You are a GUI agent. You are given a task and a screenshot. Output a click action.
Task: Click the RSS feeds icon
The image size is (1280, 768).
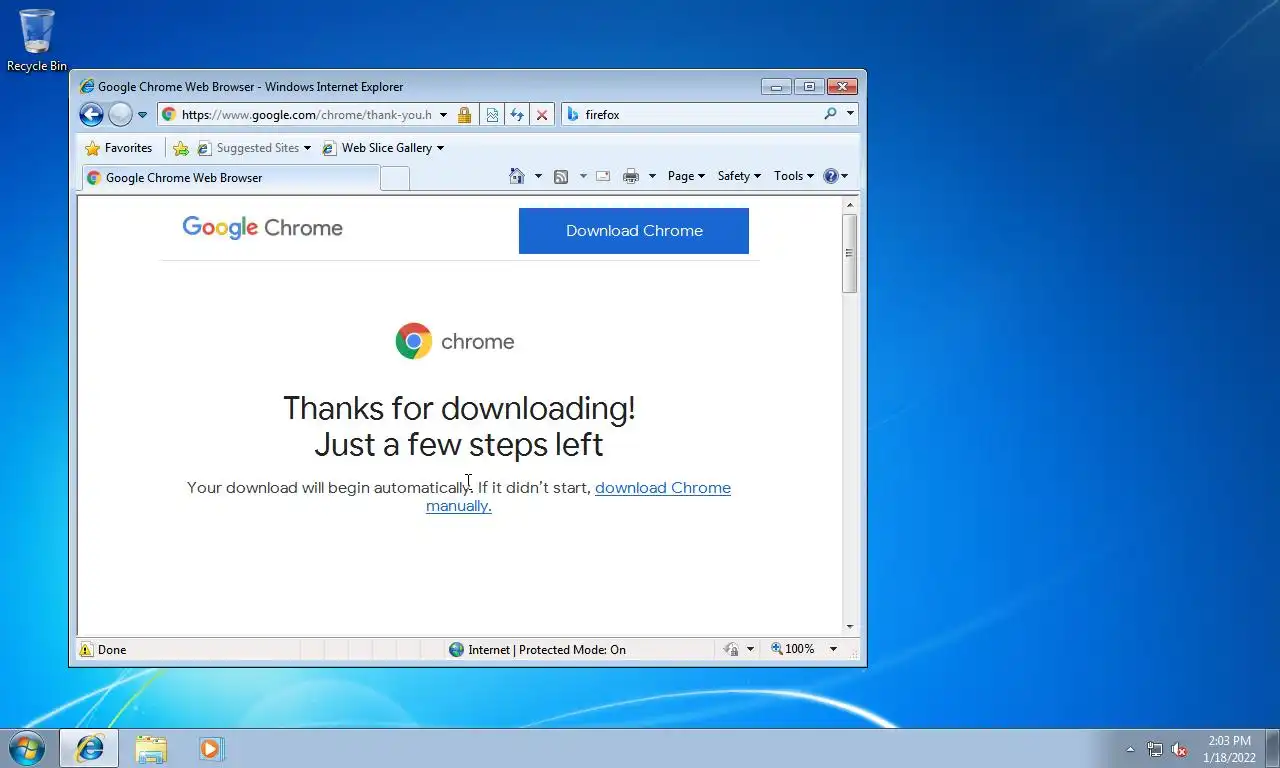tap(561, 176)
